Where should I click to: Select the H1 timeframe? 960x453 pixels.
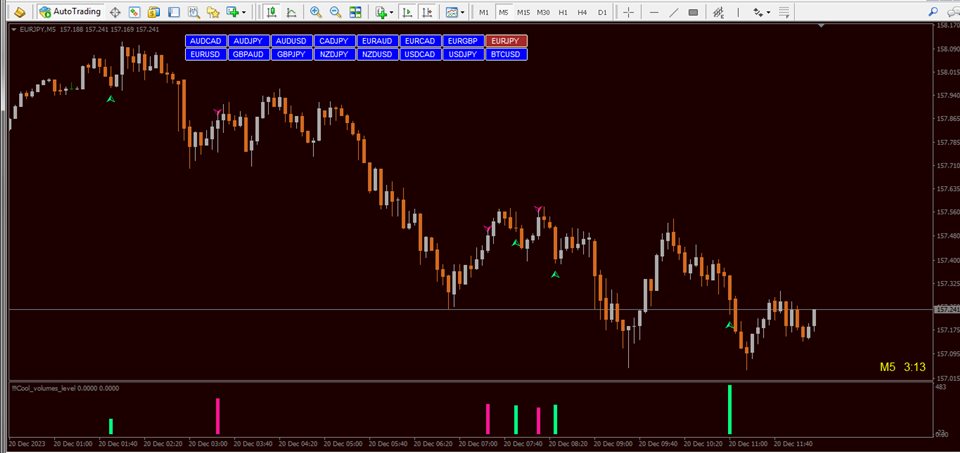click(563, 12)
